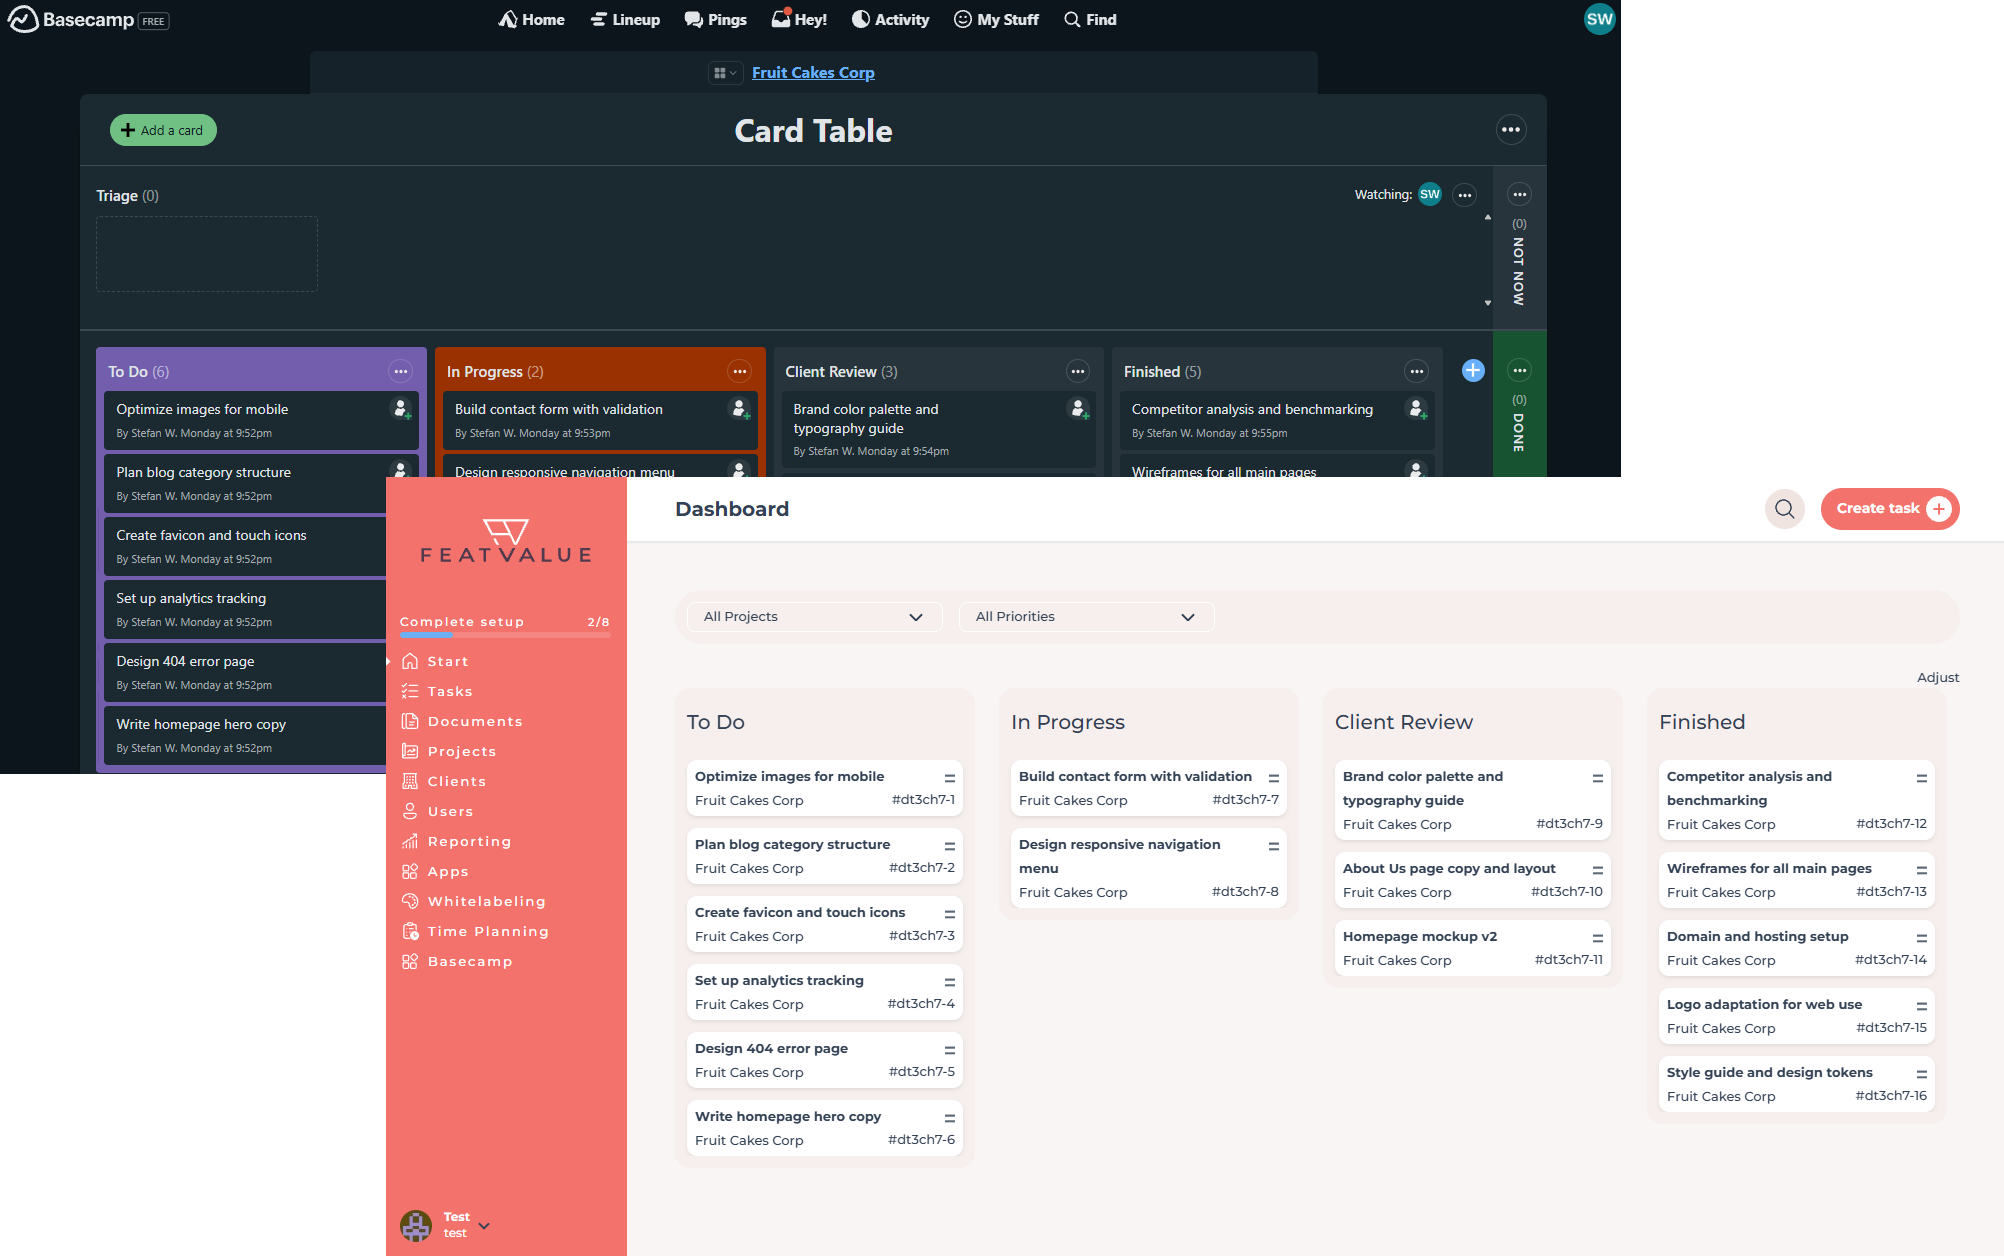Click the Add a card button
This screenshot has height=1256, width=2004.
(163, 130)
